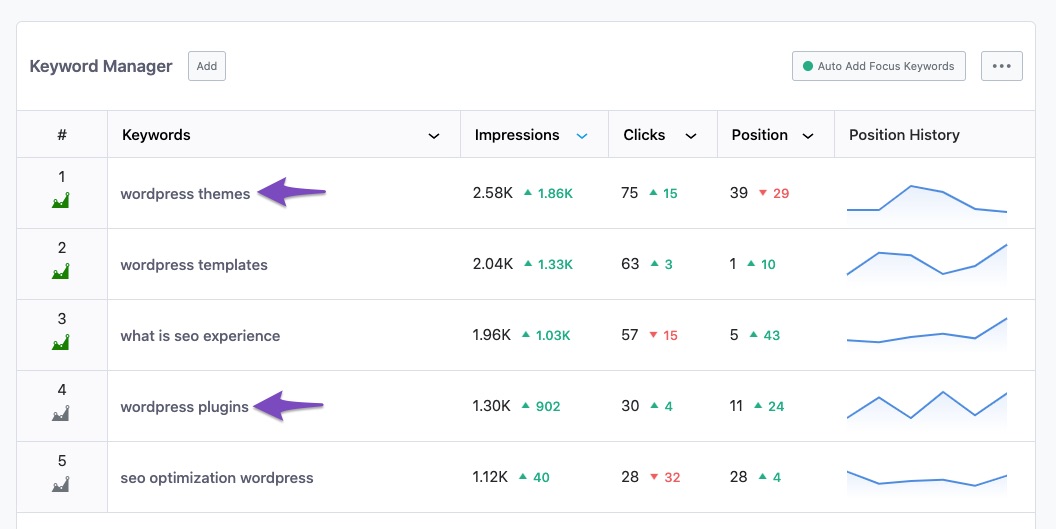Click the gray chart icon in row 5

click(x=62, y=485)
